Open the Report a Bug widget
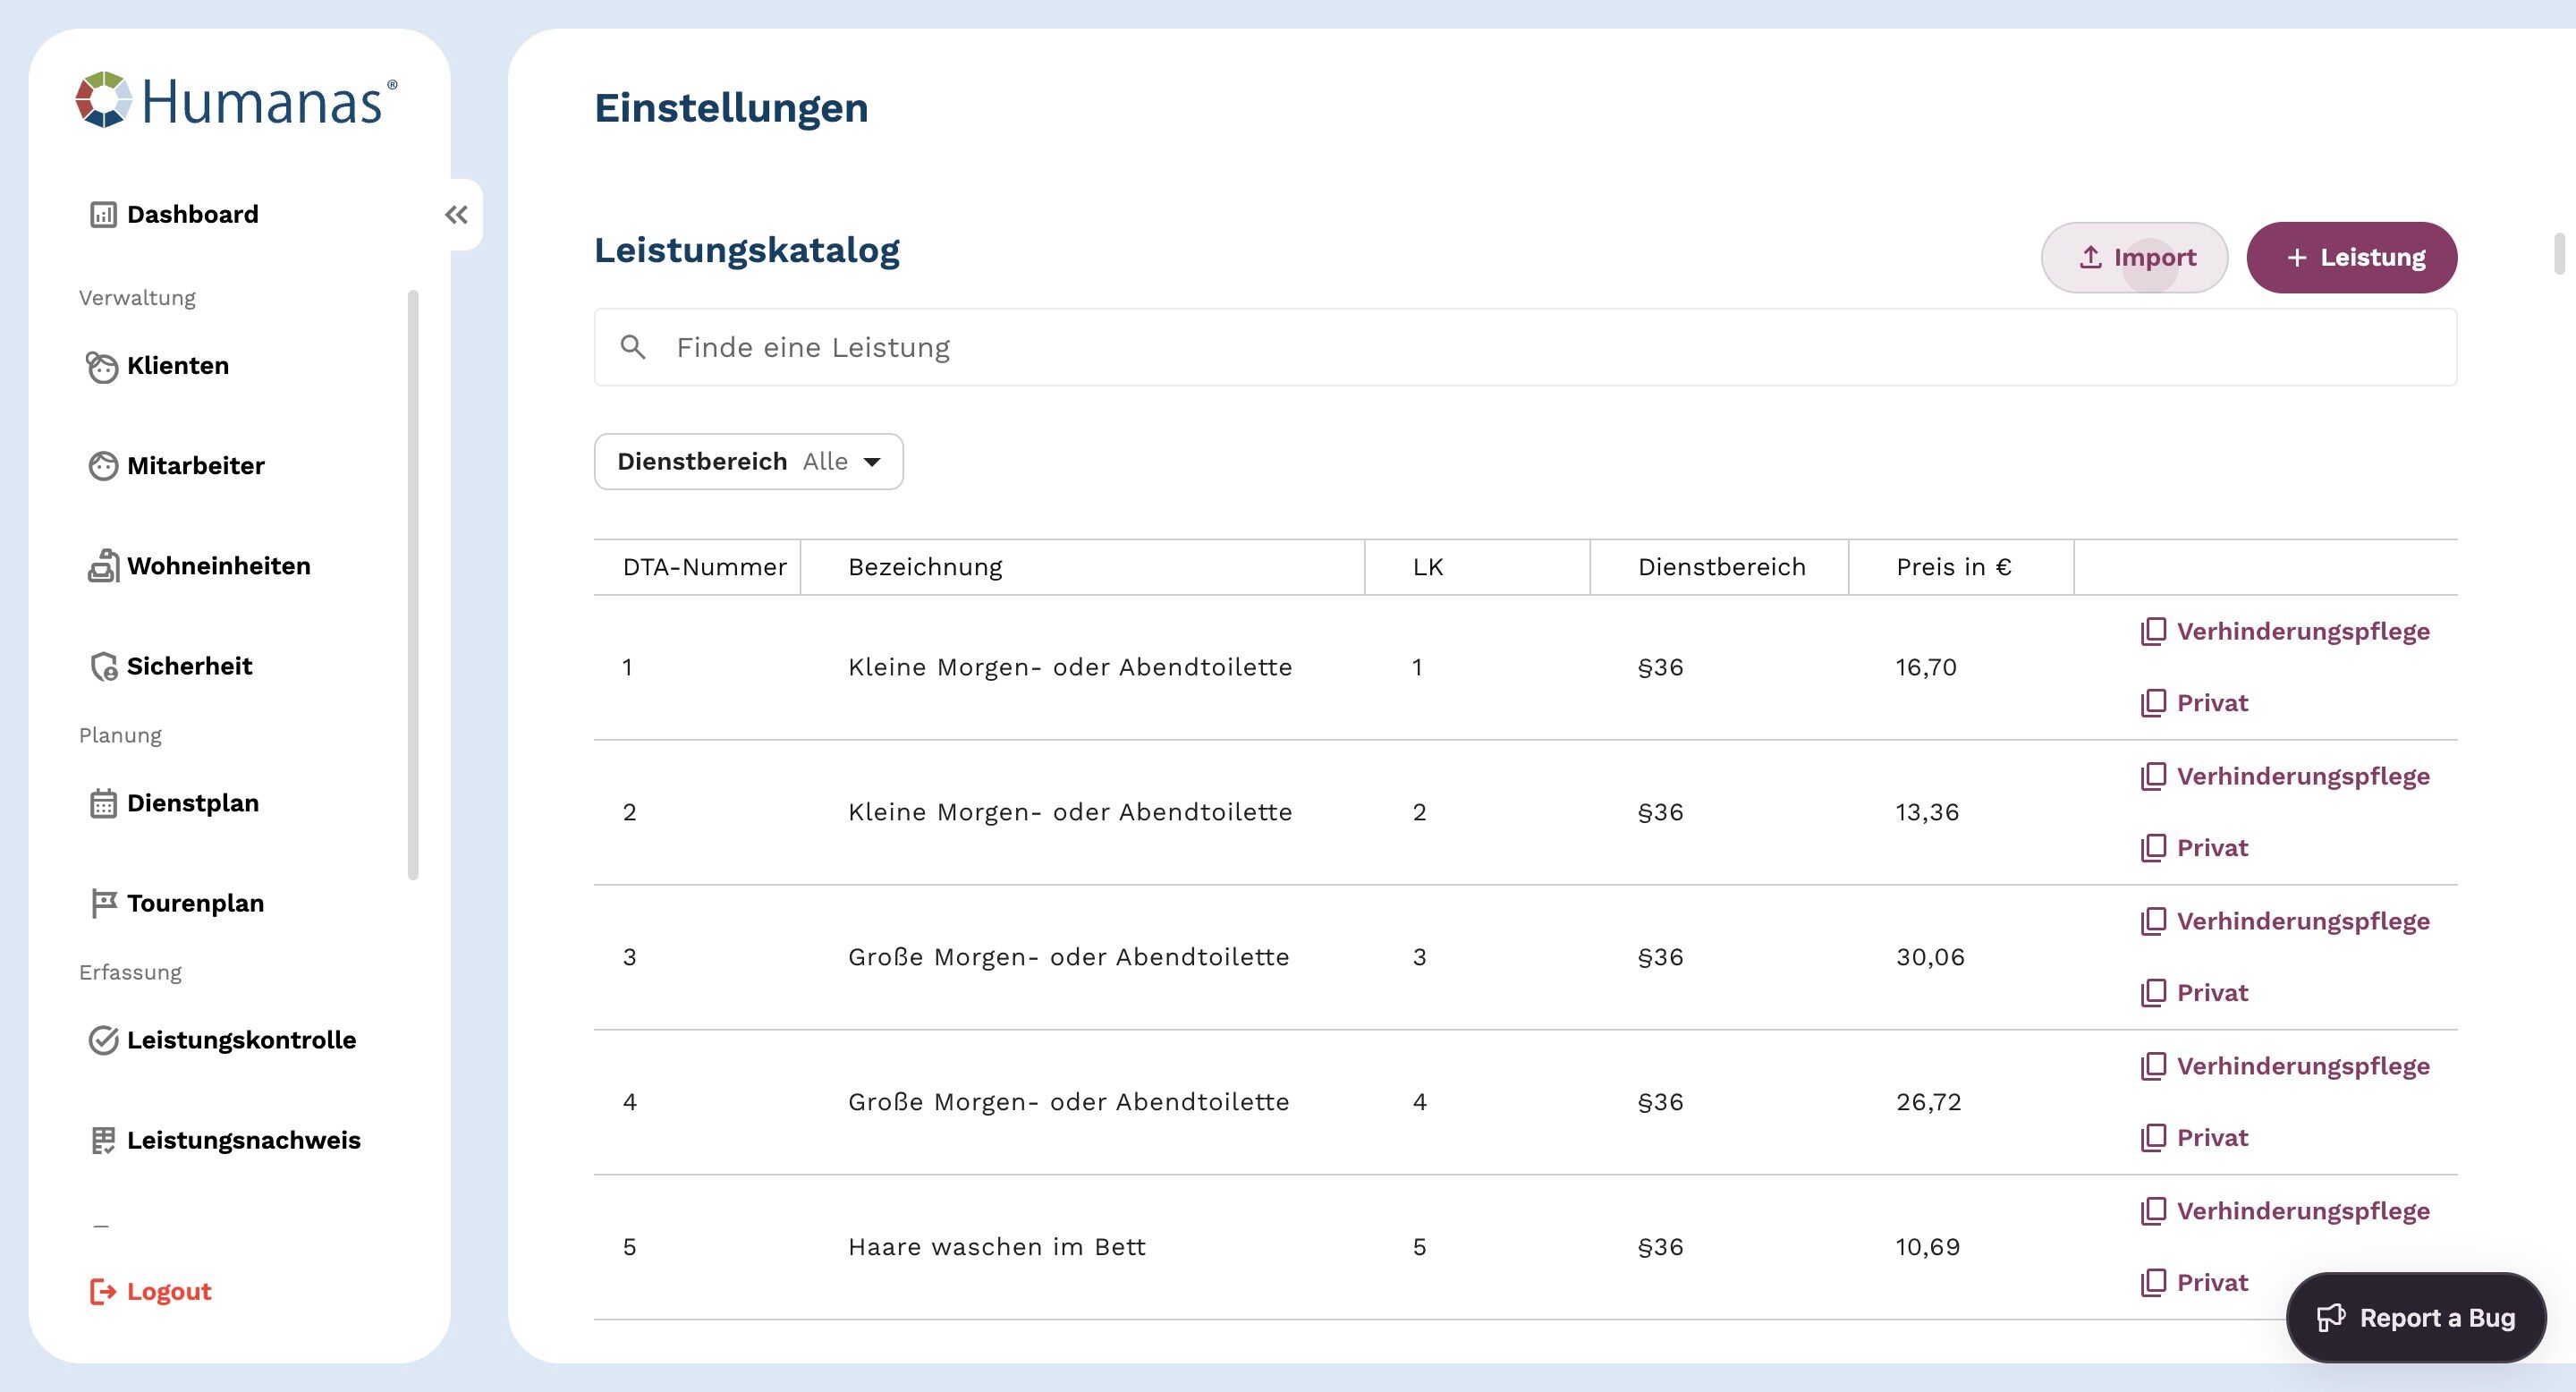 click(x=2415, y=1318)
